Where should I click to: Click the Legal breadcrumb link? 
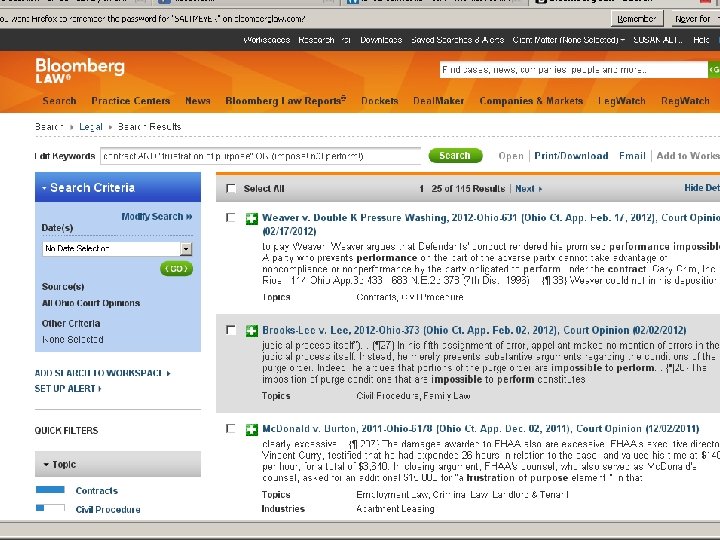90,127
